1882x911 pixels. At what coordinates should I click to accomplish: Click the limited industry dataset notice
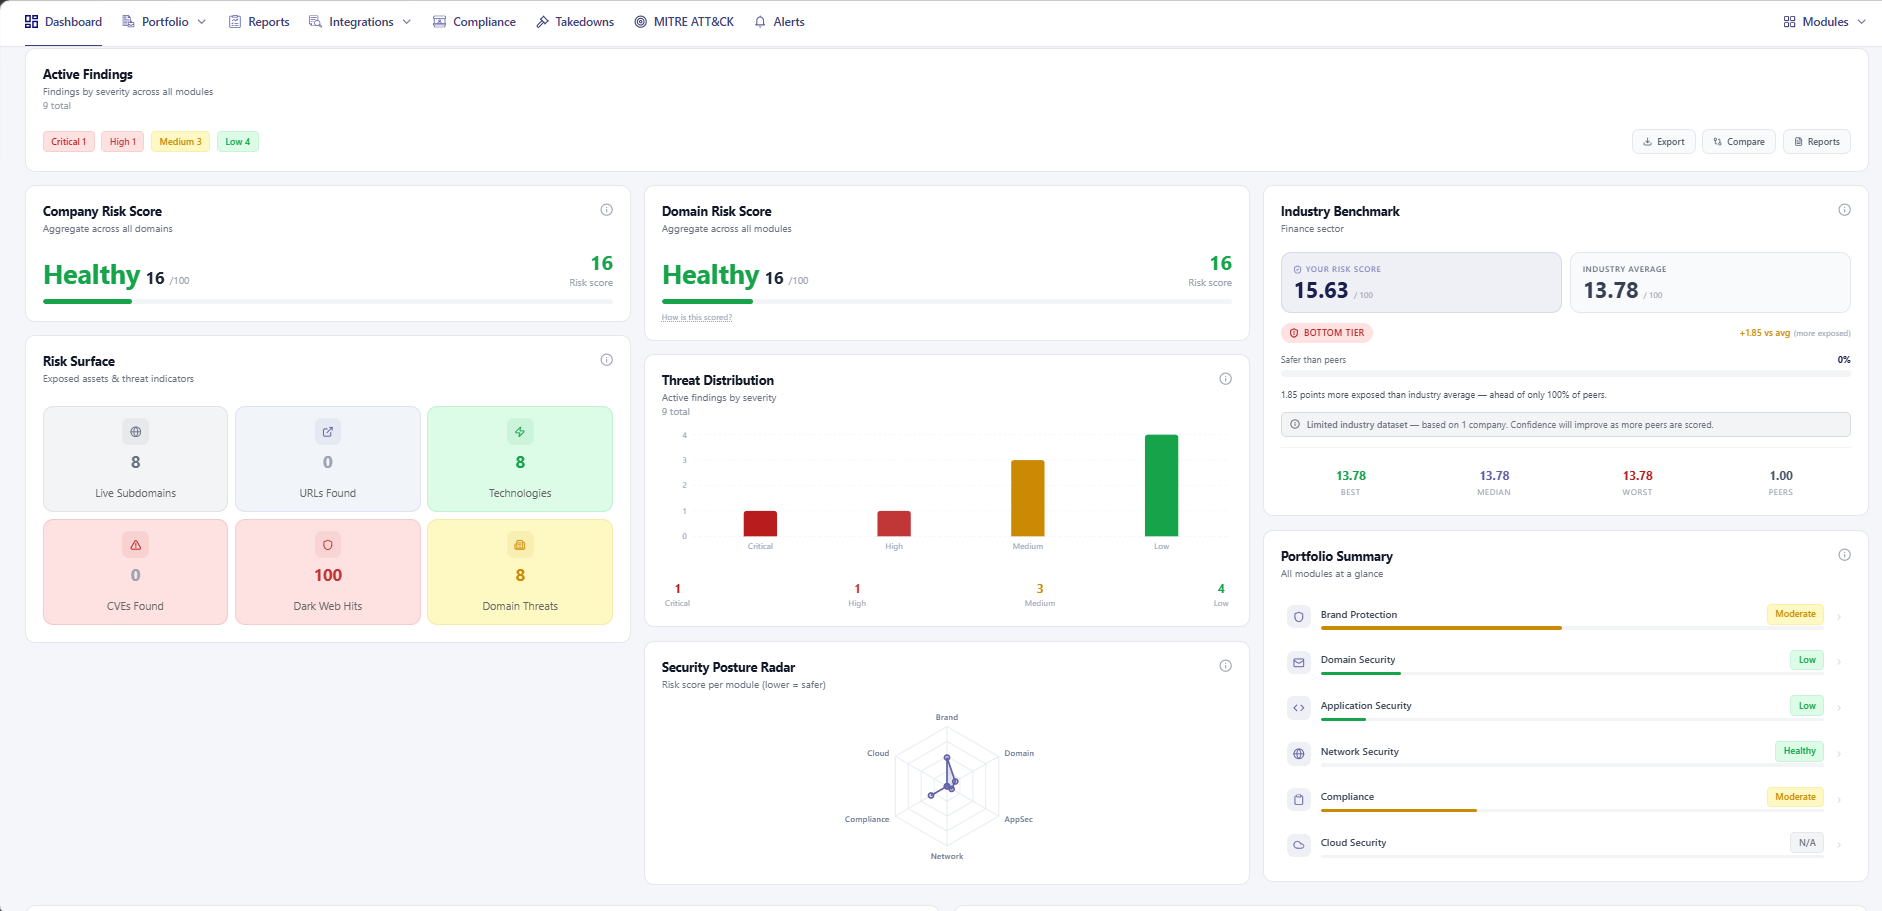pyautogui.click(x=1566, y=425)
